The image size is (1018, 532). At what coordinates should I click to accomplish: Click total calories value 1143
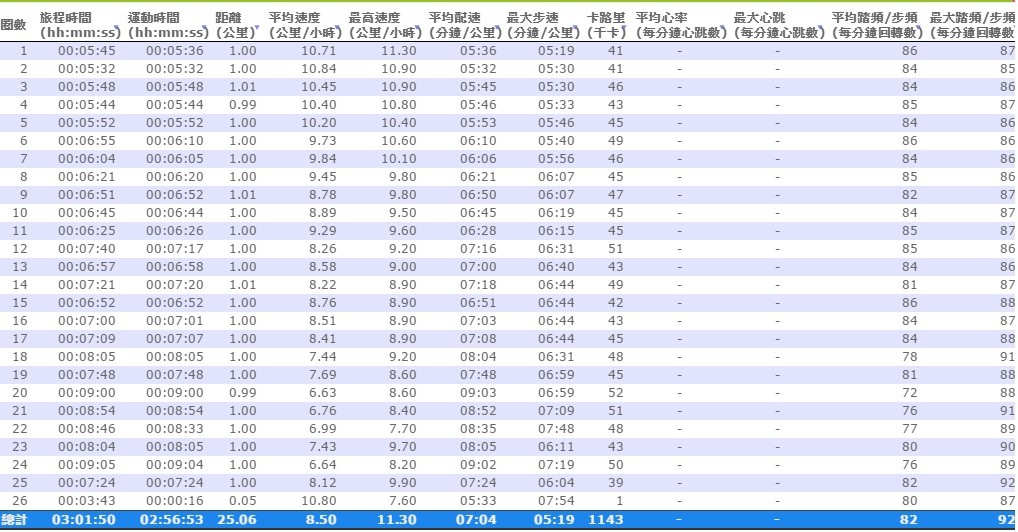(x=606, y=520)
